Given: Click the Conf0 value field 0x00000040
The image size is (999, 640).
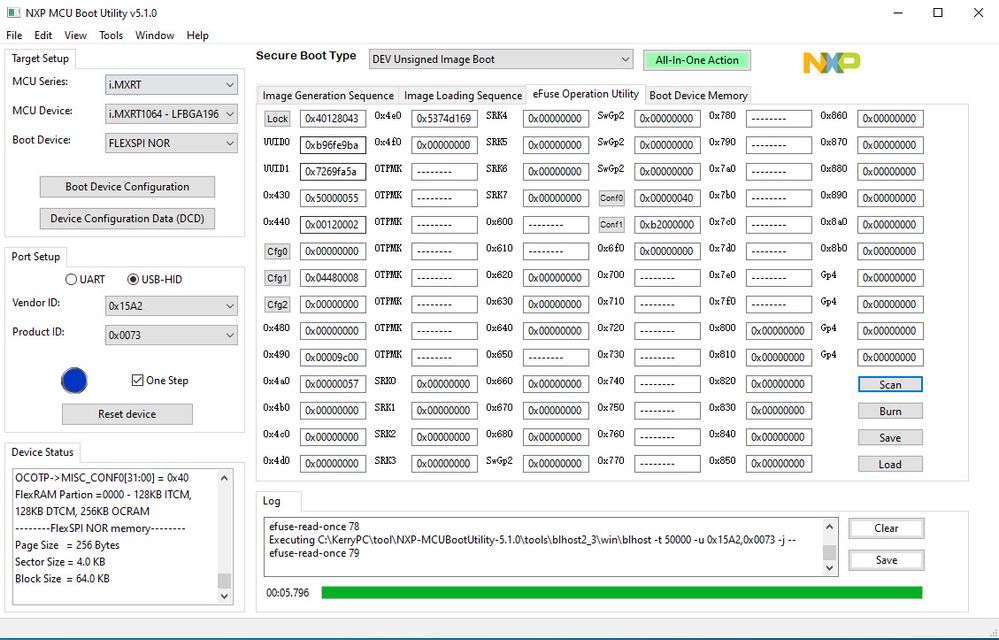Looking at the screenshot, I should point(667,199).
